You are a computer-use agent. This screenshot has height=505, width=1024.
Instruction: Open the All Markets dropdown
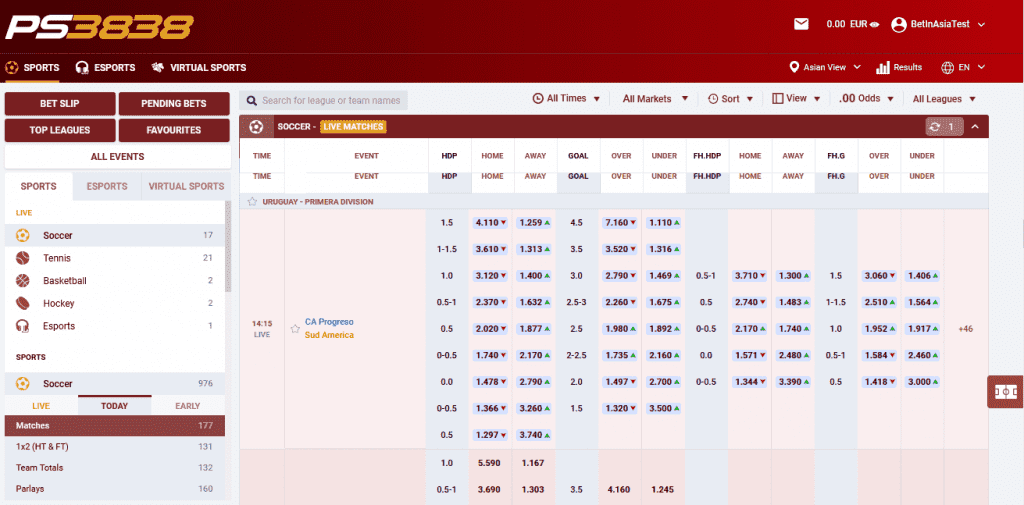click(655, 99)
